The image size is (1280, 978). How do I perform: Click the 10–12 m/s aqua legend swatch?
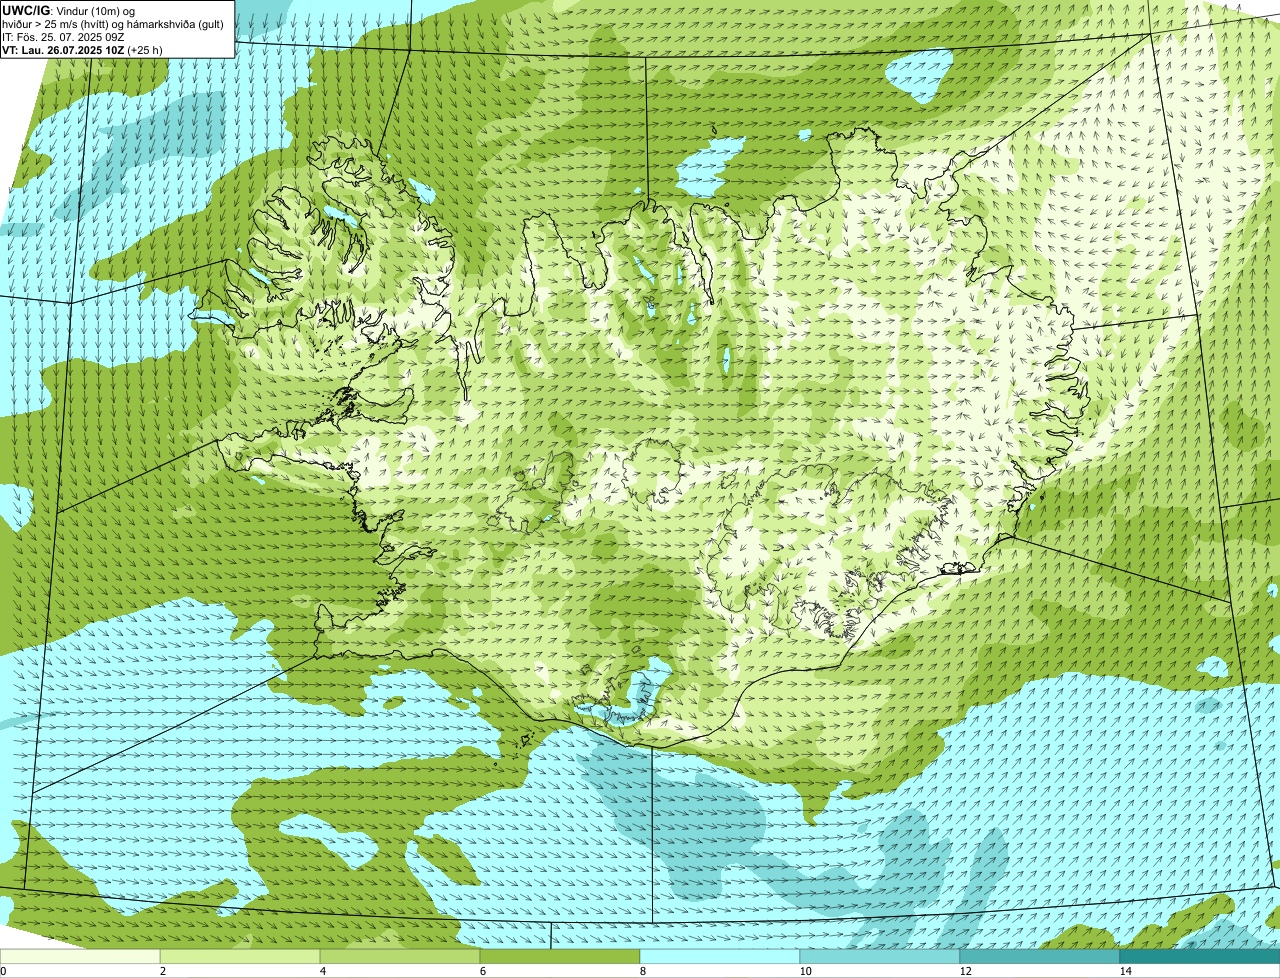point(880,957)
